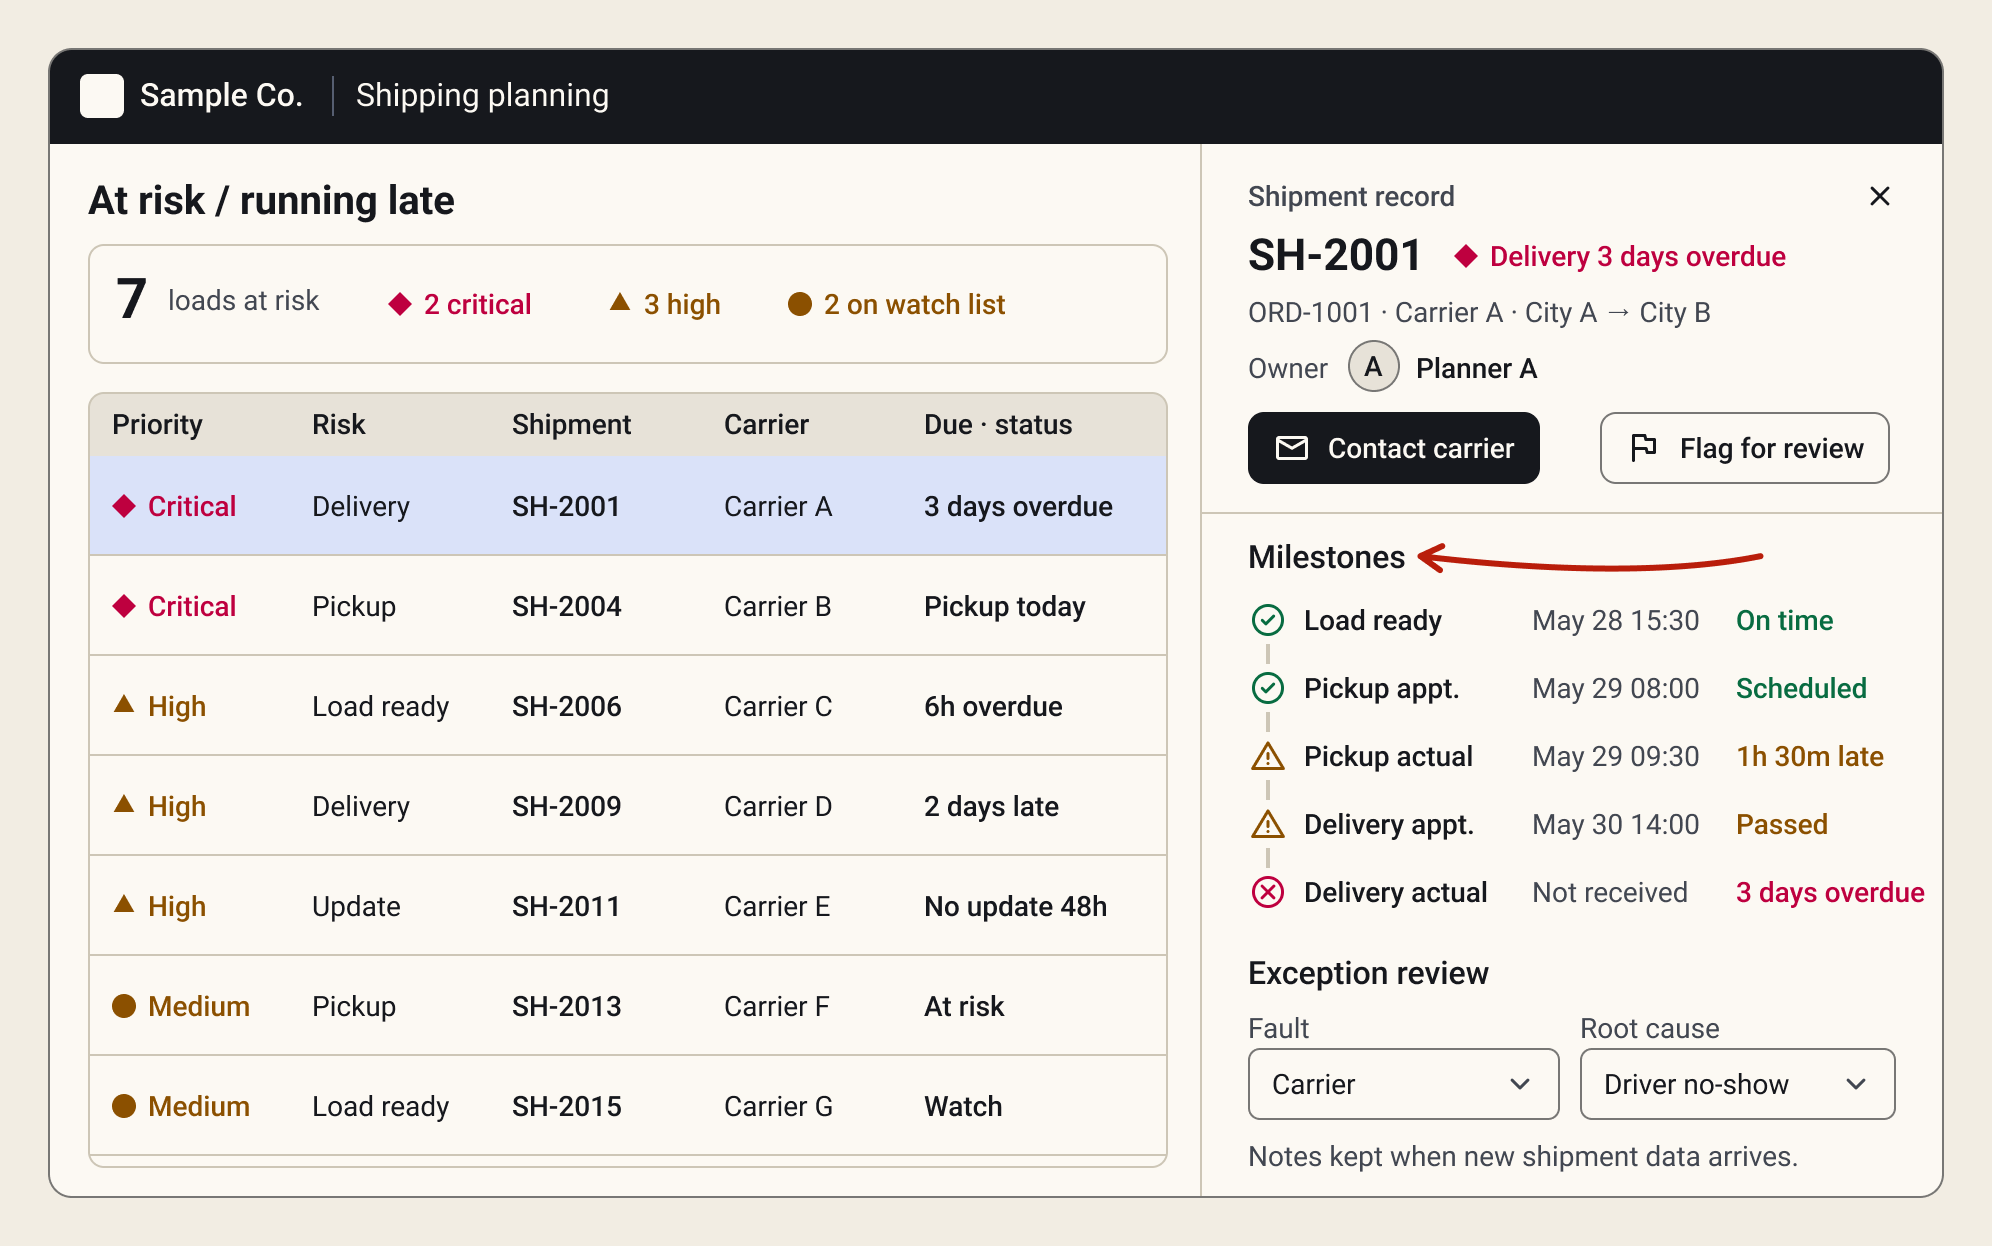Click the Pickup appt. checkmark milestone icon
1992x1246 pixels.
pyautogui.click(x=1268, y=688)
